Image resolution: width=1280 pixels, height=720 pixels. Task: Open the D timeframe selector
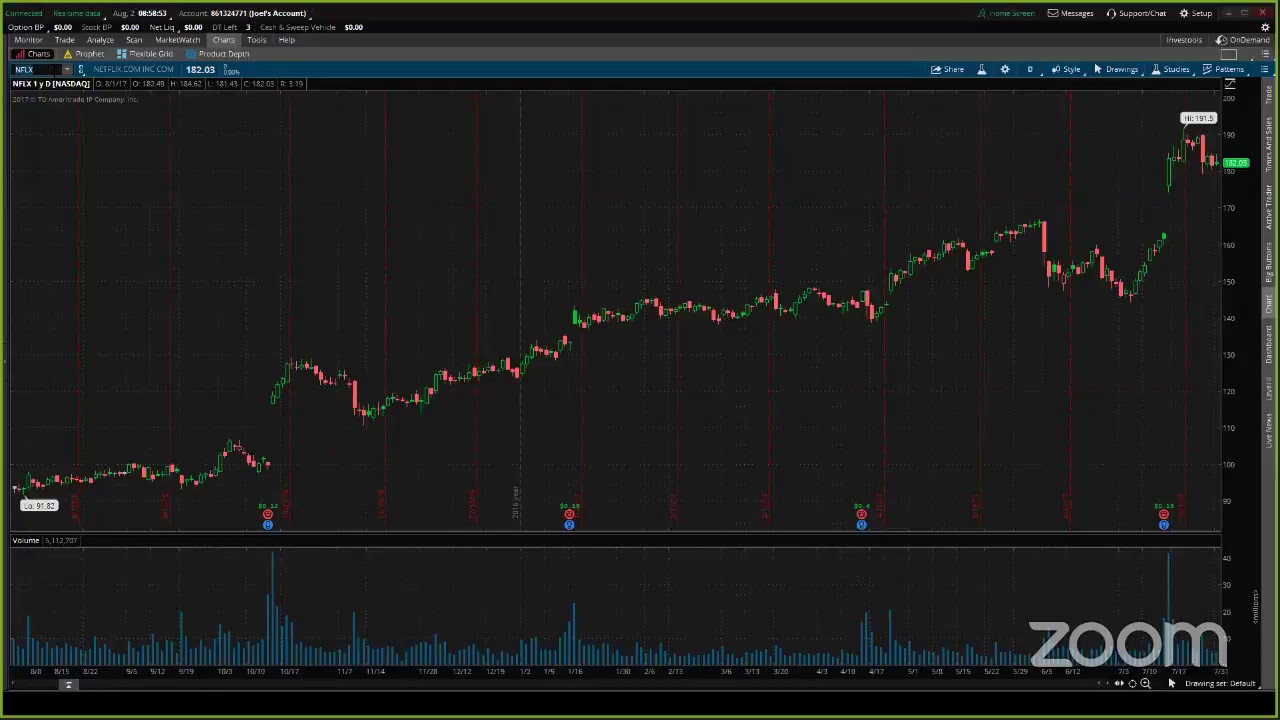point(1029,69)
